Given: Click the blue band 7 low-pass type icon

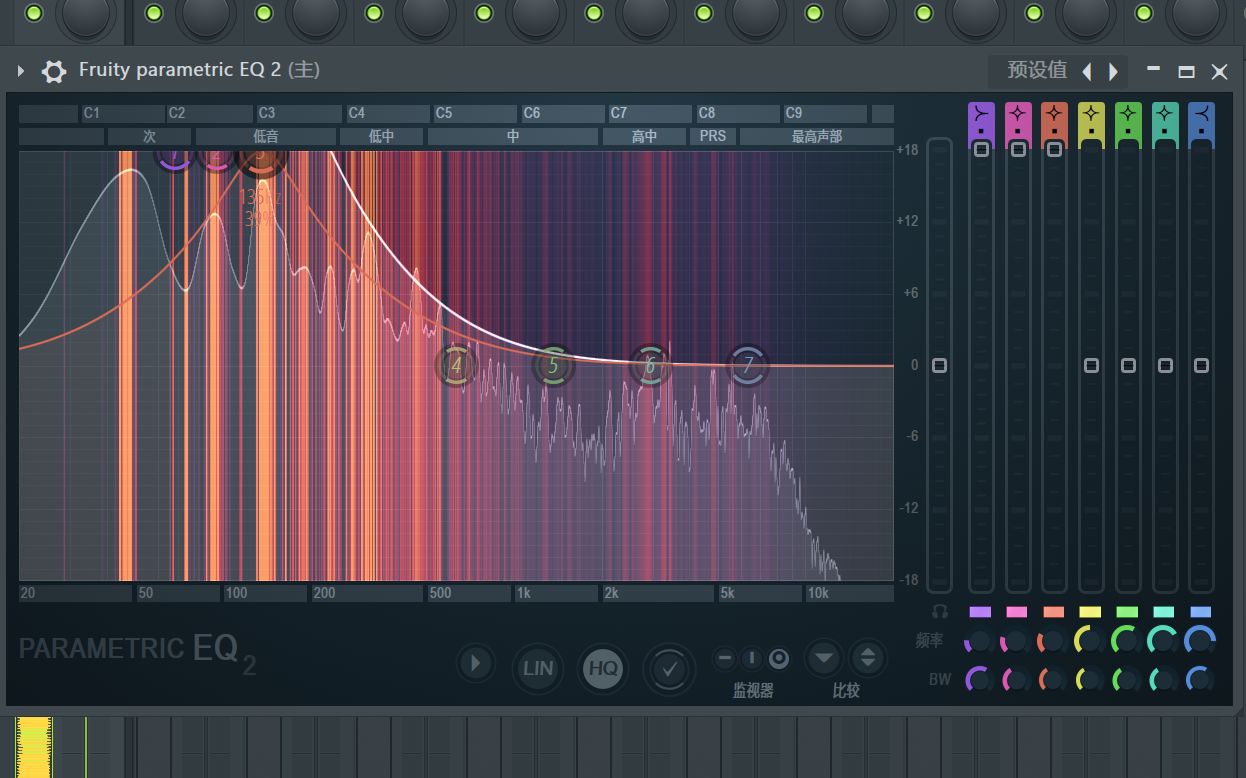Looking at the screenshot, I should point(1201,112).
